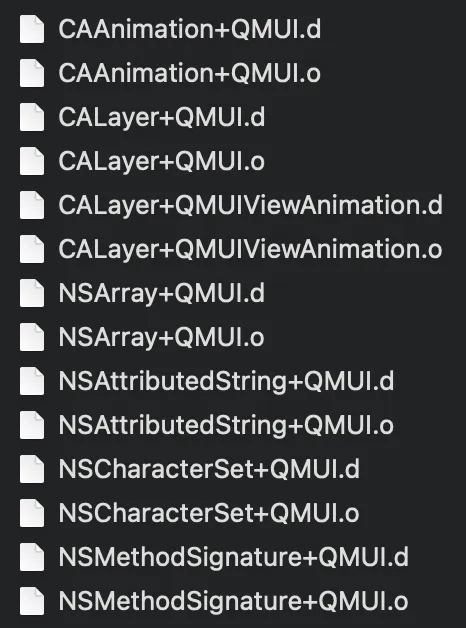Choose the CALayer+QMUI.d list entry
The width and height of the screenshot is (466, 628).
[x=162, y=118]
